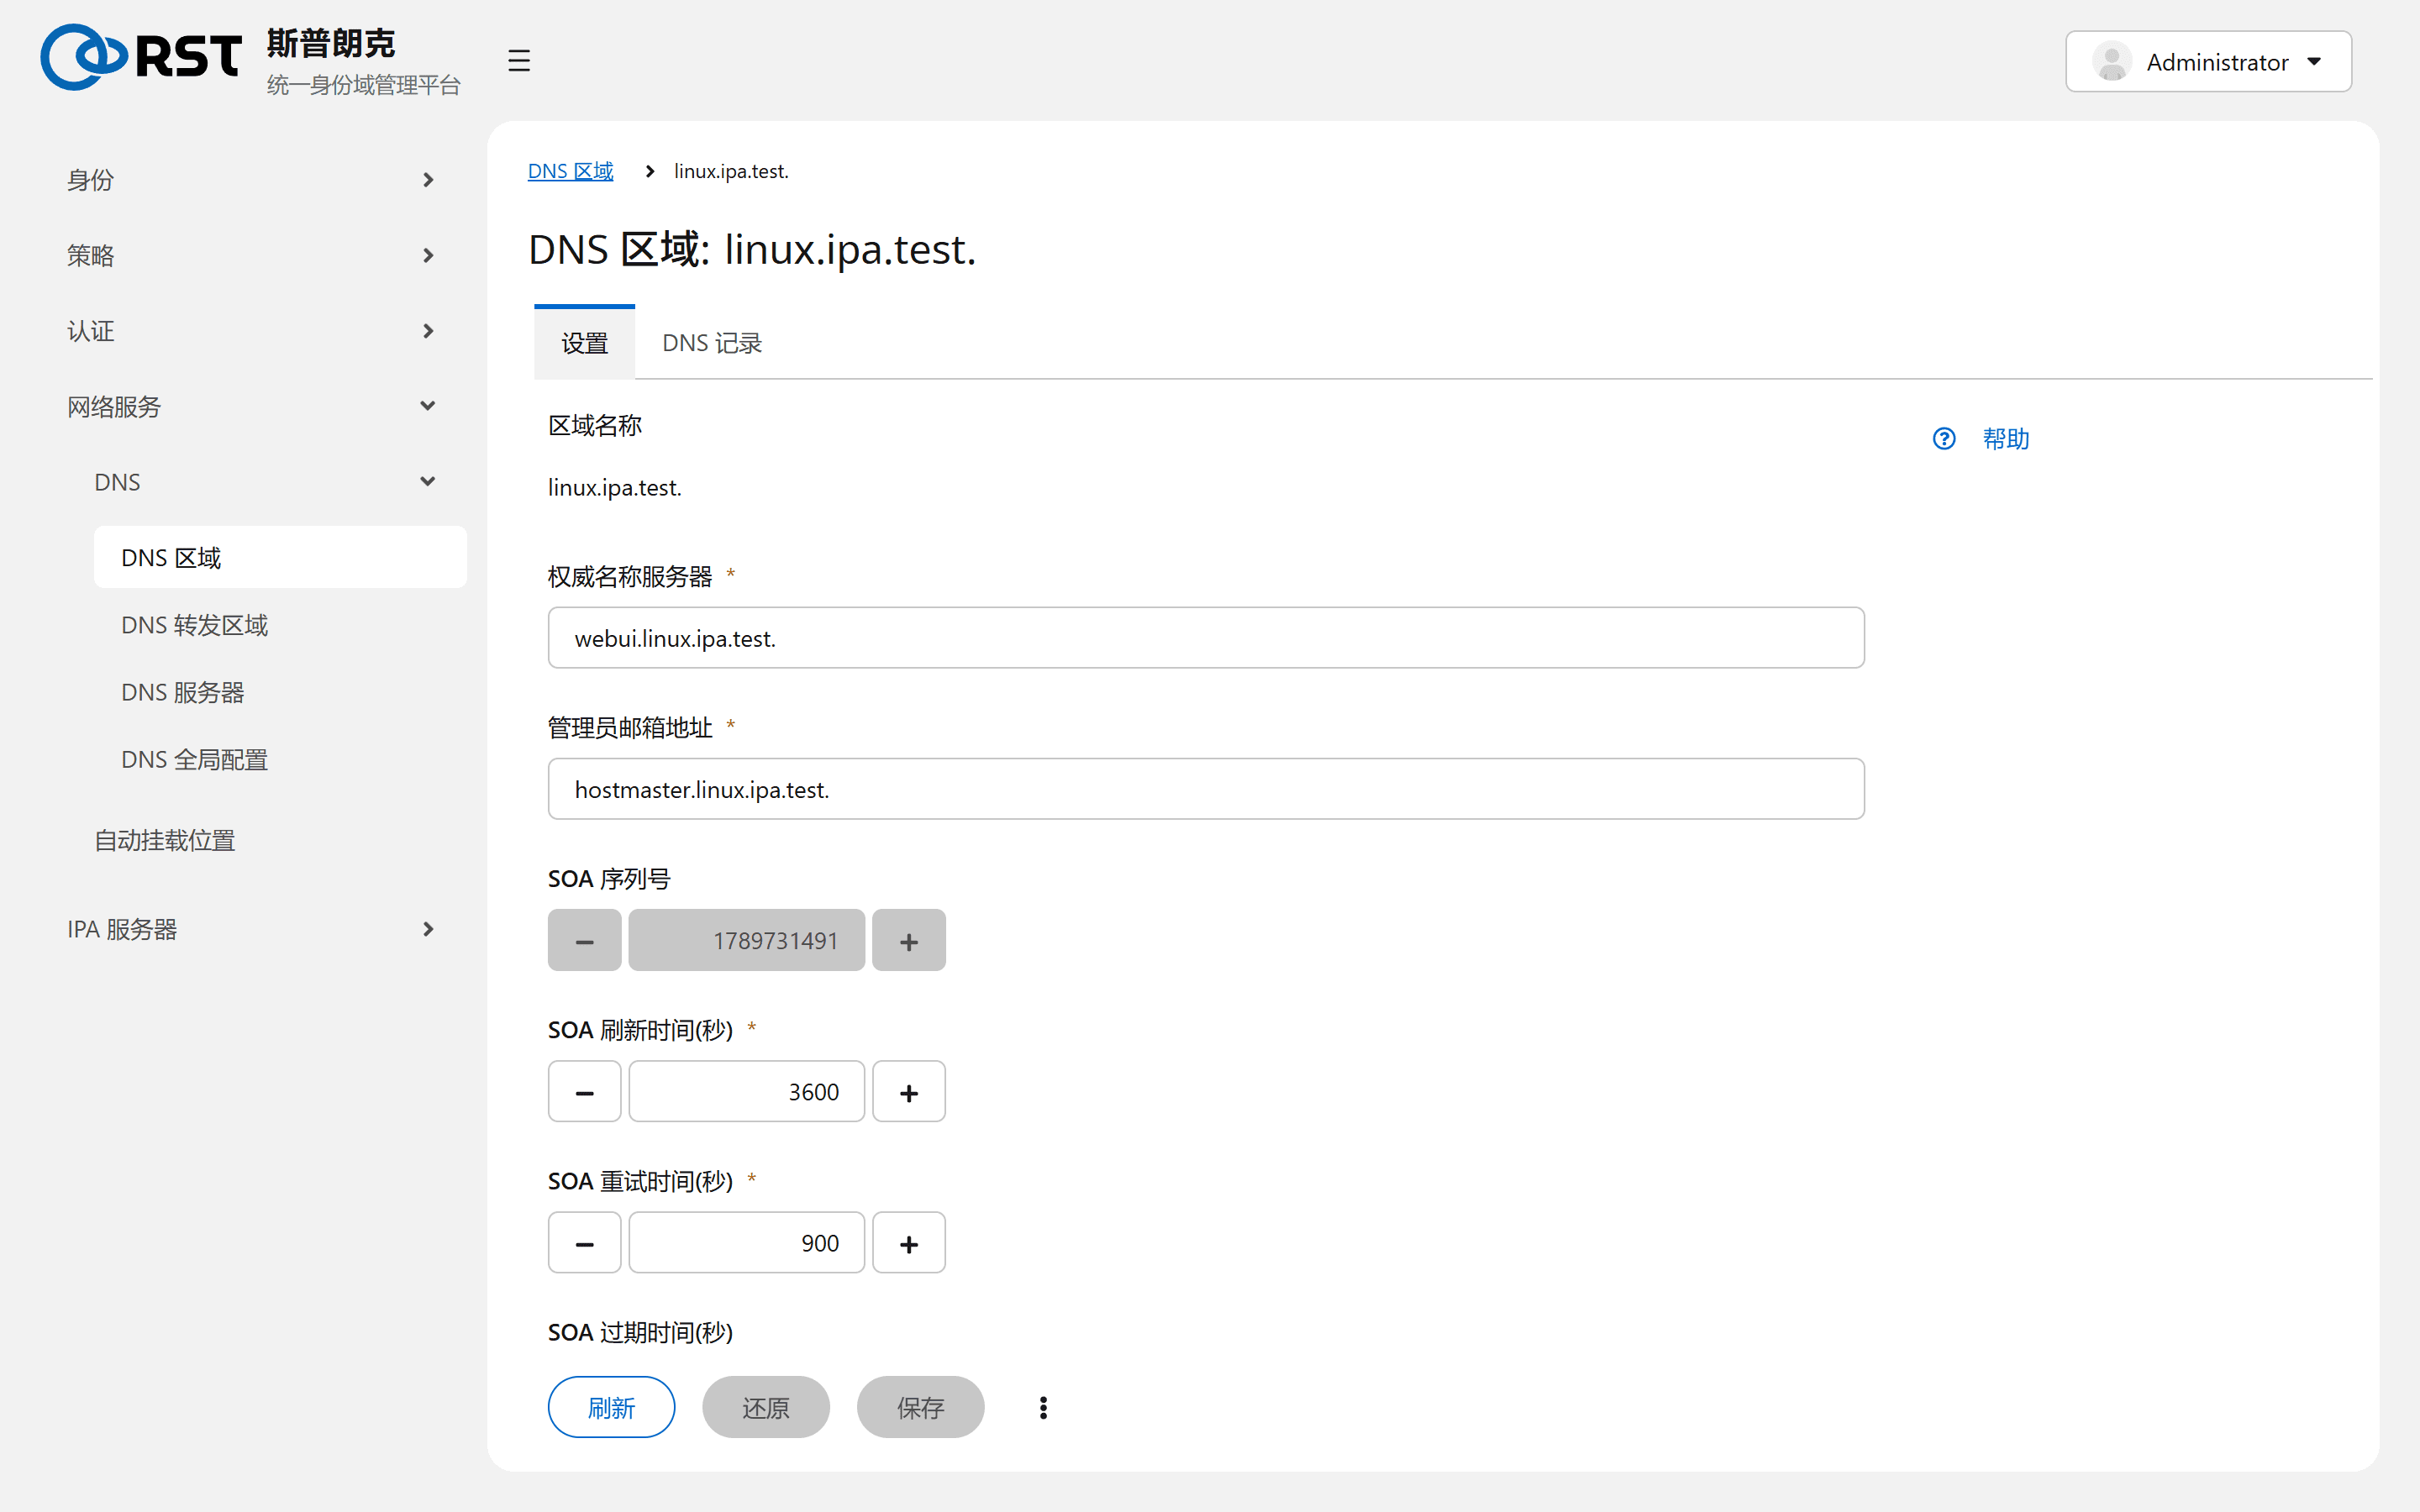
Task: Increase SOA retry time with plus
Action: coord(908,1242)
